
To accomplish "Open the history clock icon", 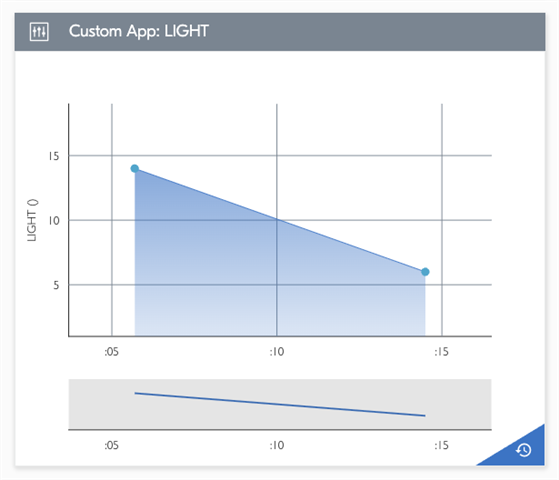I will point(523,450).
